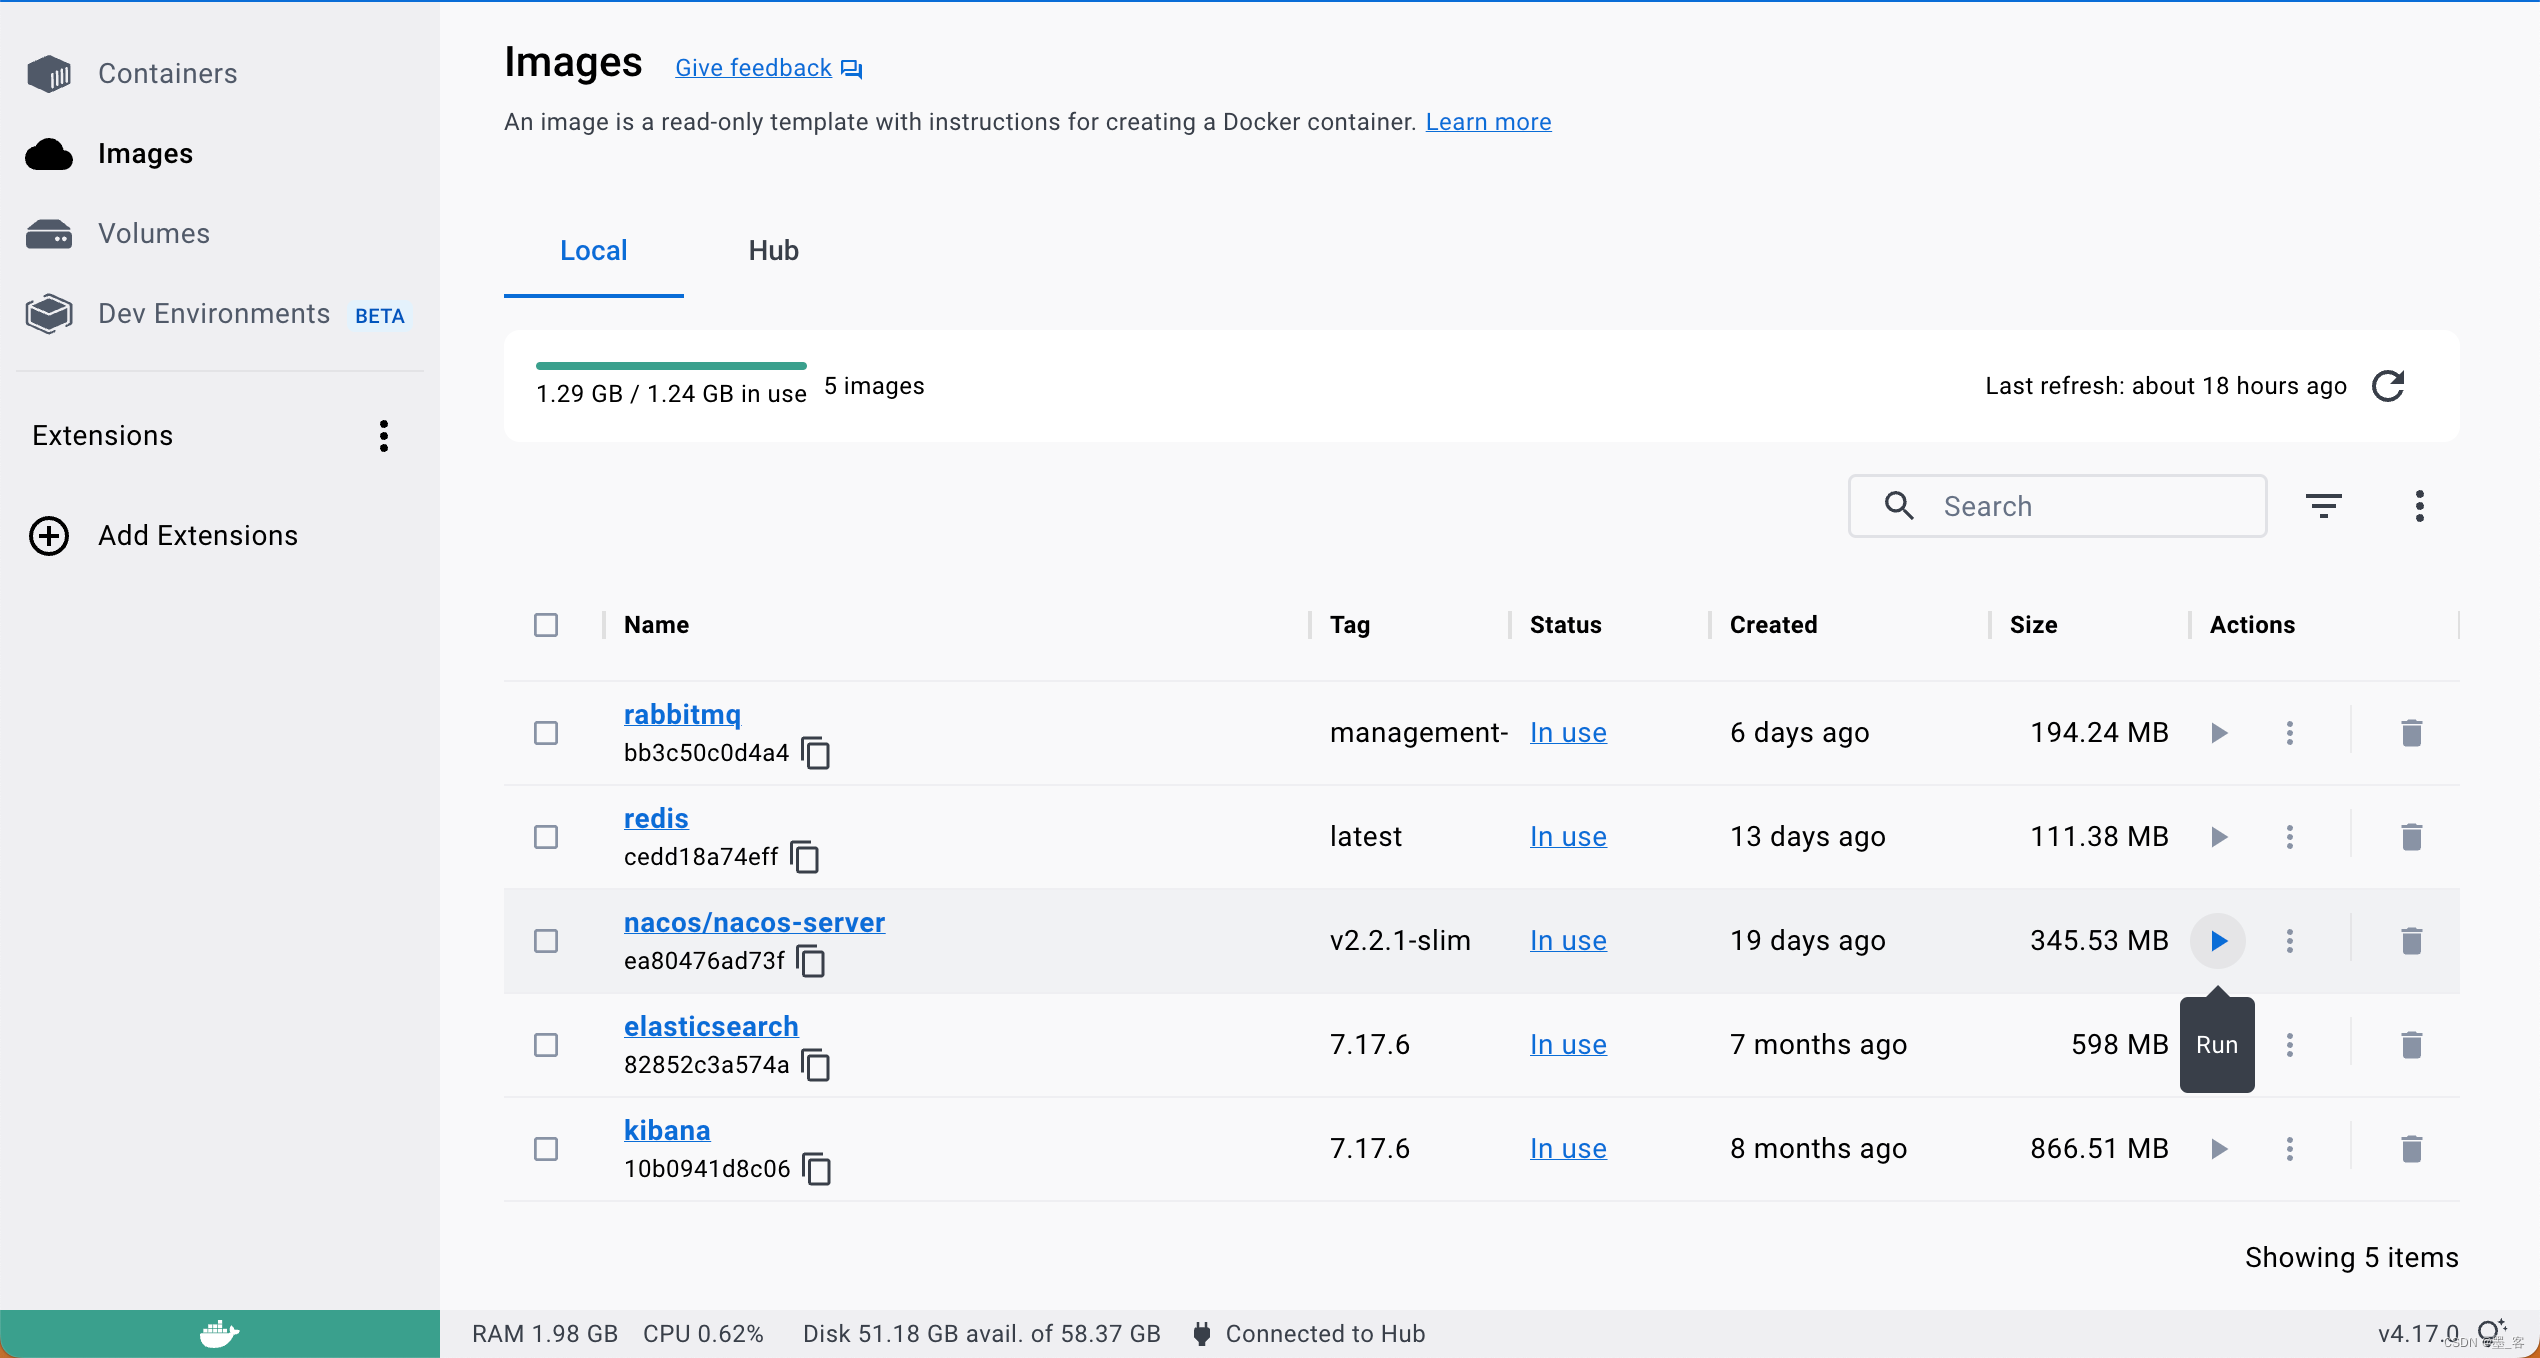Open the Containers section icon
Screen dimensions: 2540x1358
[49, 74]
